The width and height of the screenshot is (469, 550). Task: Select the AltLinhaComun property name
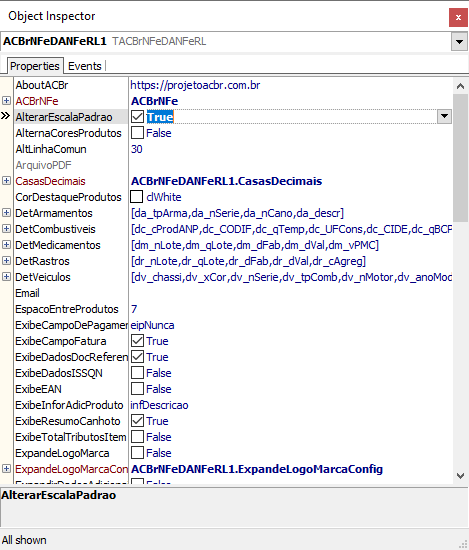[51, 149]
